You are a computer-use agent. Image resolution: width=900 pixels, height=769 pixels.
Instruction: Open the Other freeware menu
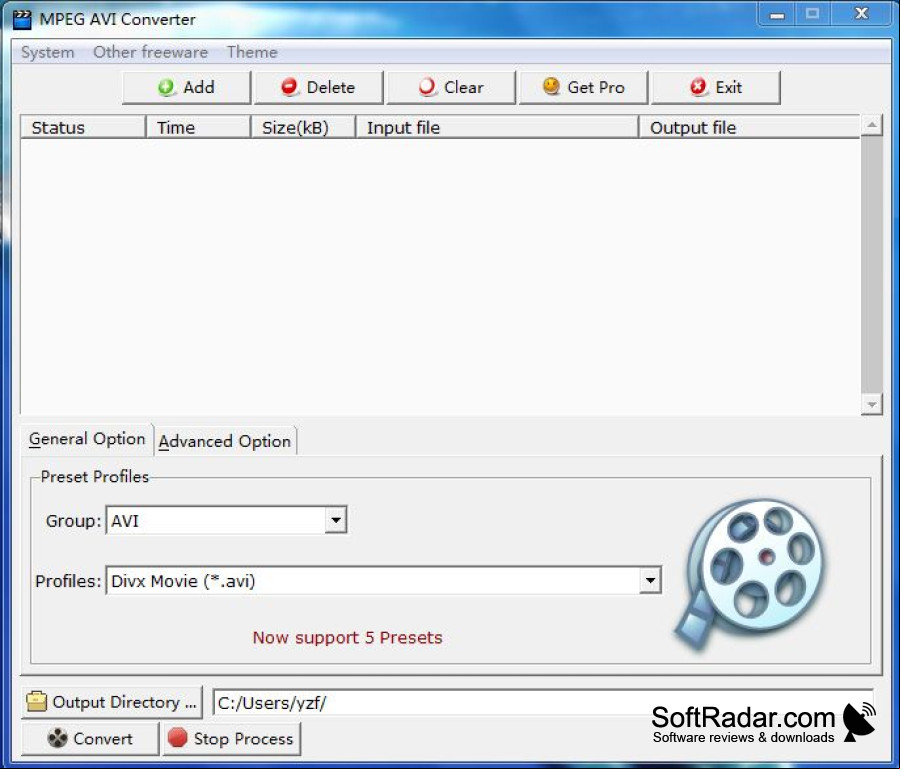point(150,52)
